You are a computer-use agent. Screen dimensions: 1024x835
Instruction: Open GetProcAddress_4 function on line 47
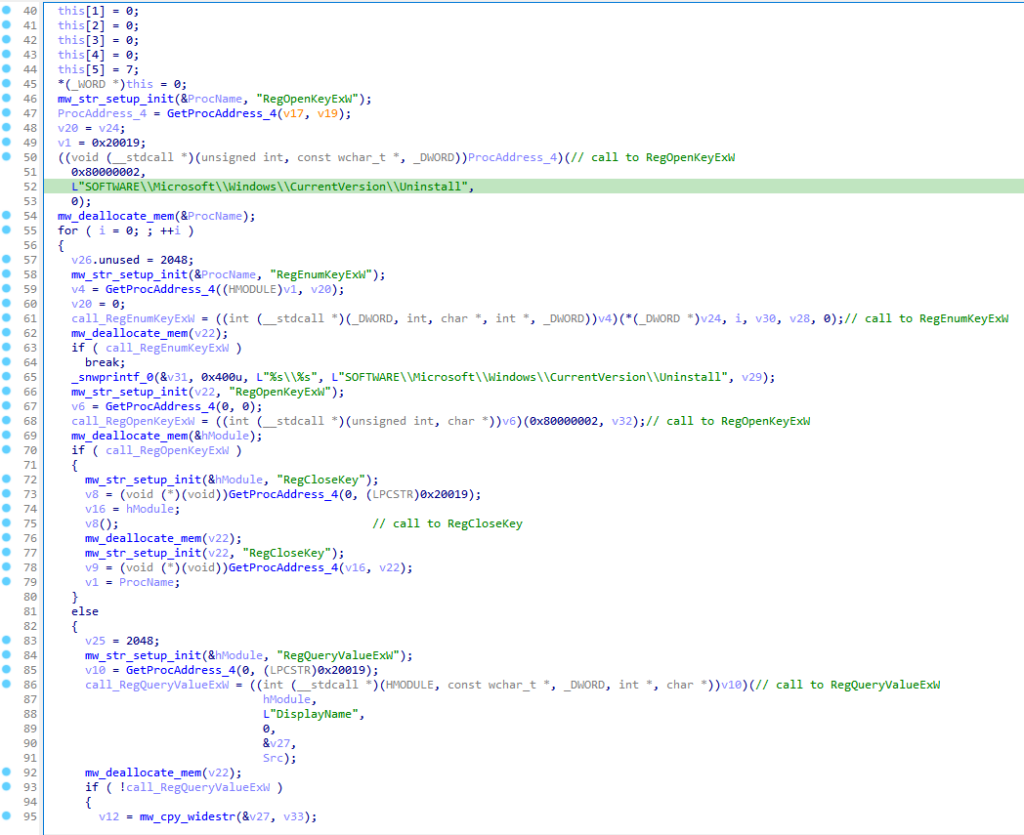pos(199,114)
